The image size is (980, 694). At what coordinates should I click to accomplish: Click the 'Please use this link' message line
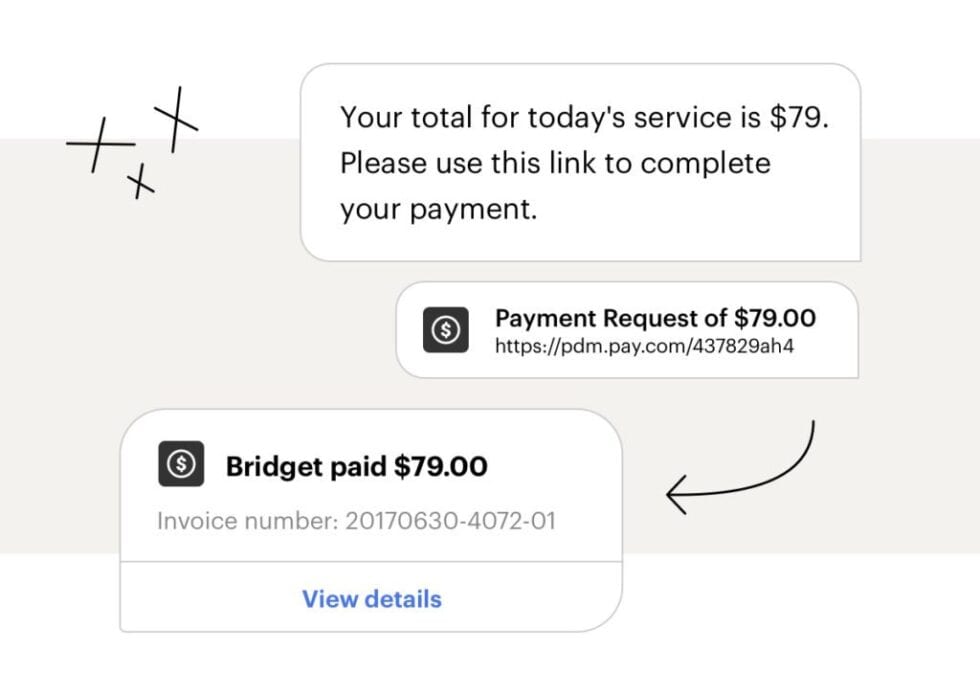[x=555, y=163]
